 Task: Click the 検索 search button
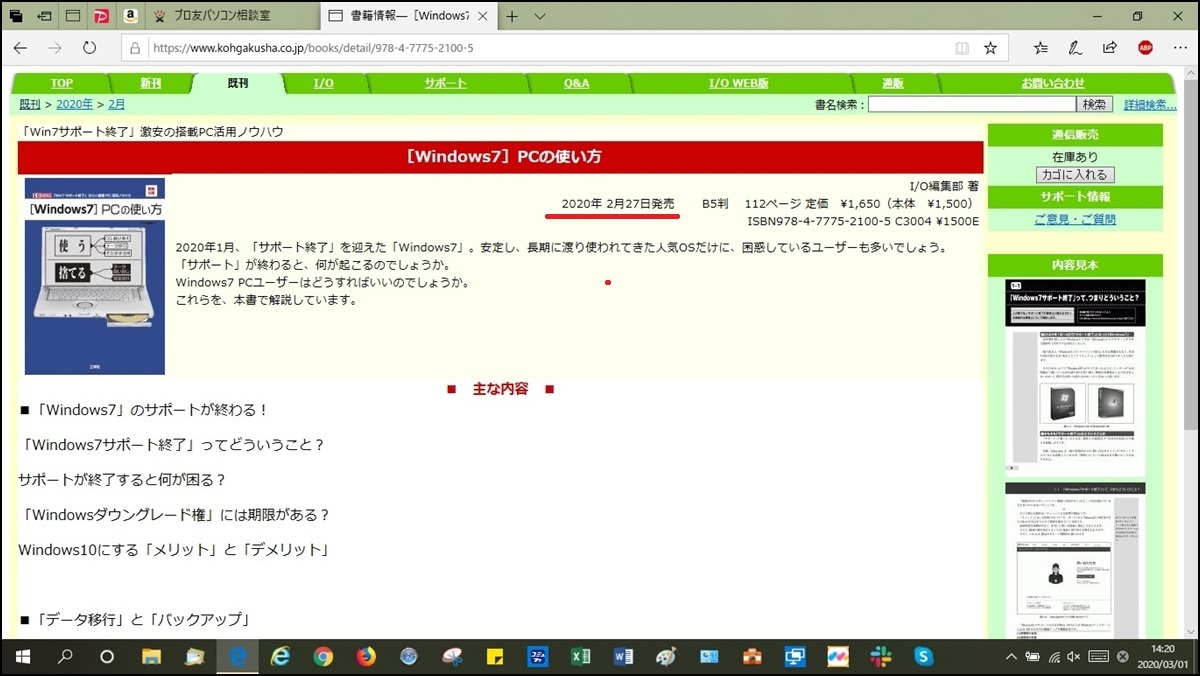point(1094,104)
